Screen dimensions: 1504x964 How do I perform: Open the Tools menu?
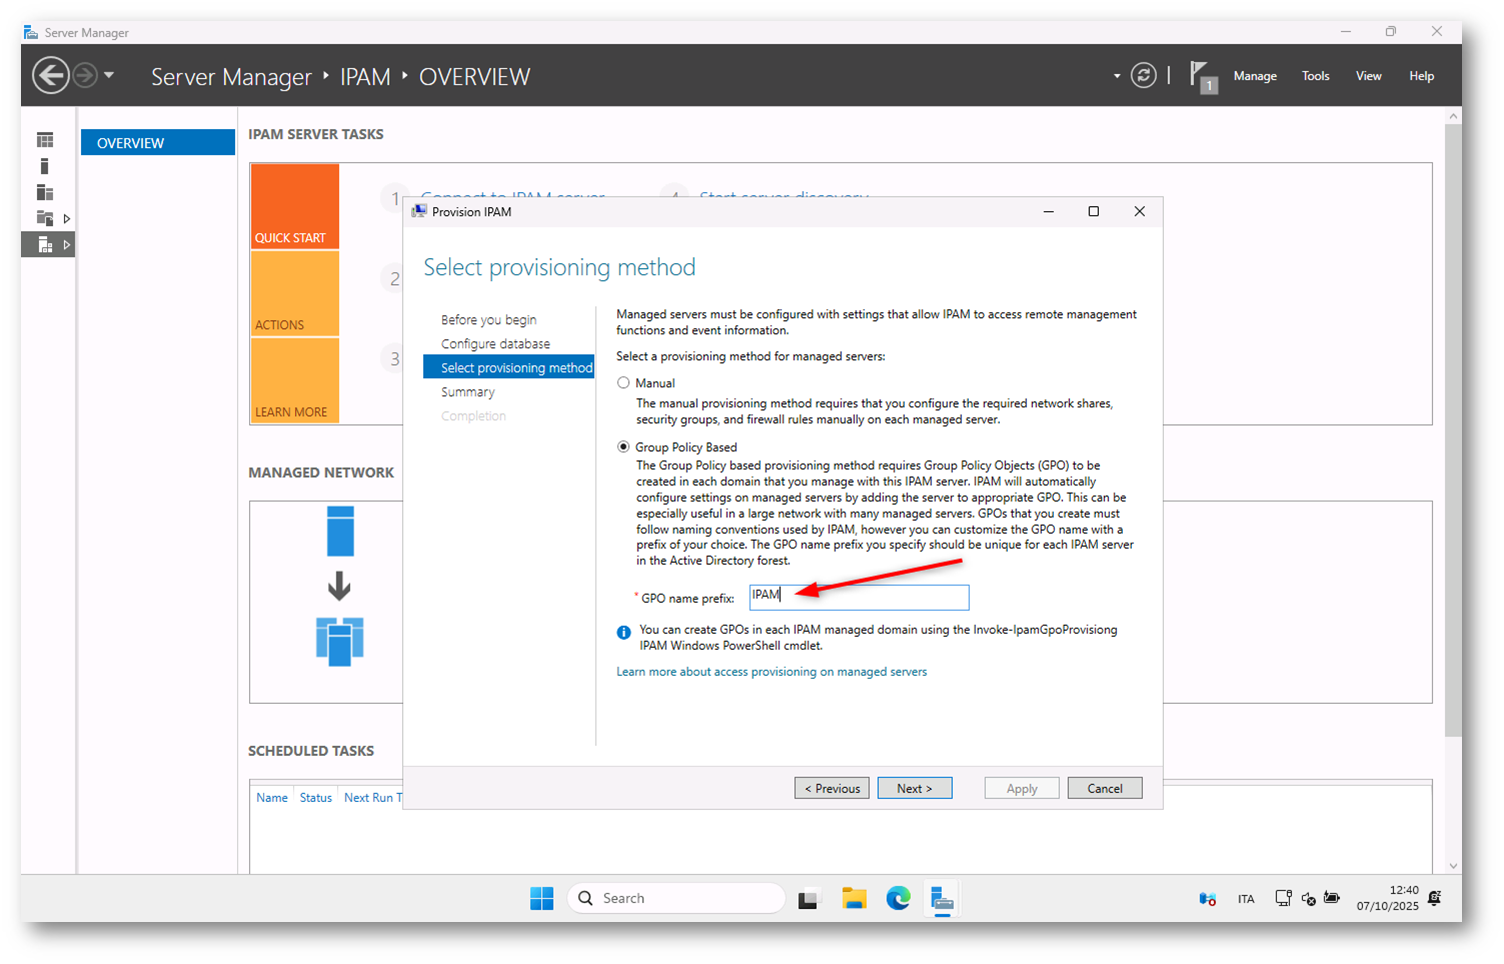coord(1315,76)
